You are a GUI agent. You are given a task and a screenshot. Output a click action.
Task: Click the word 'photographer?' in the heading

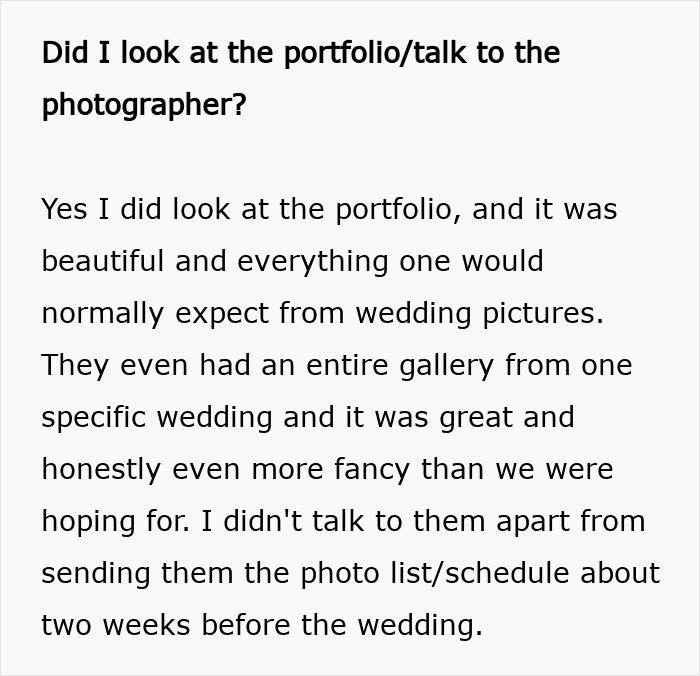pyautogui.click(x=144, y=105)
